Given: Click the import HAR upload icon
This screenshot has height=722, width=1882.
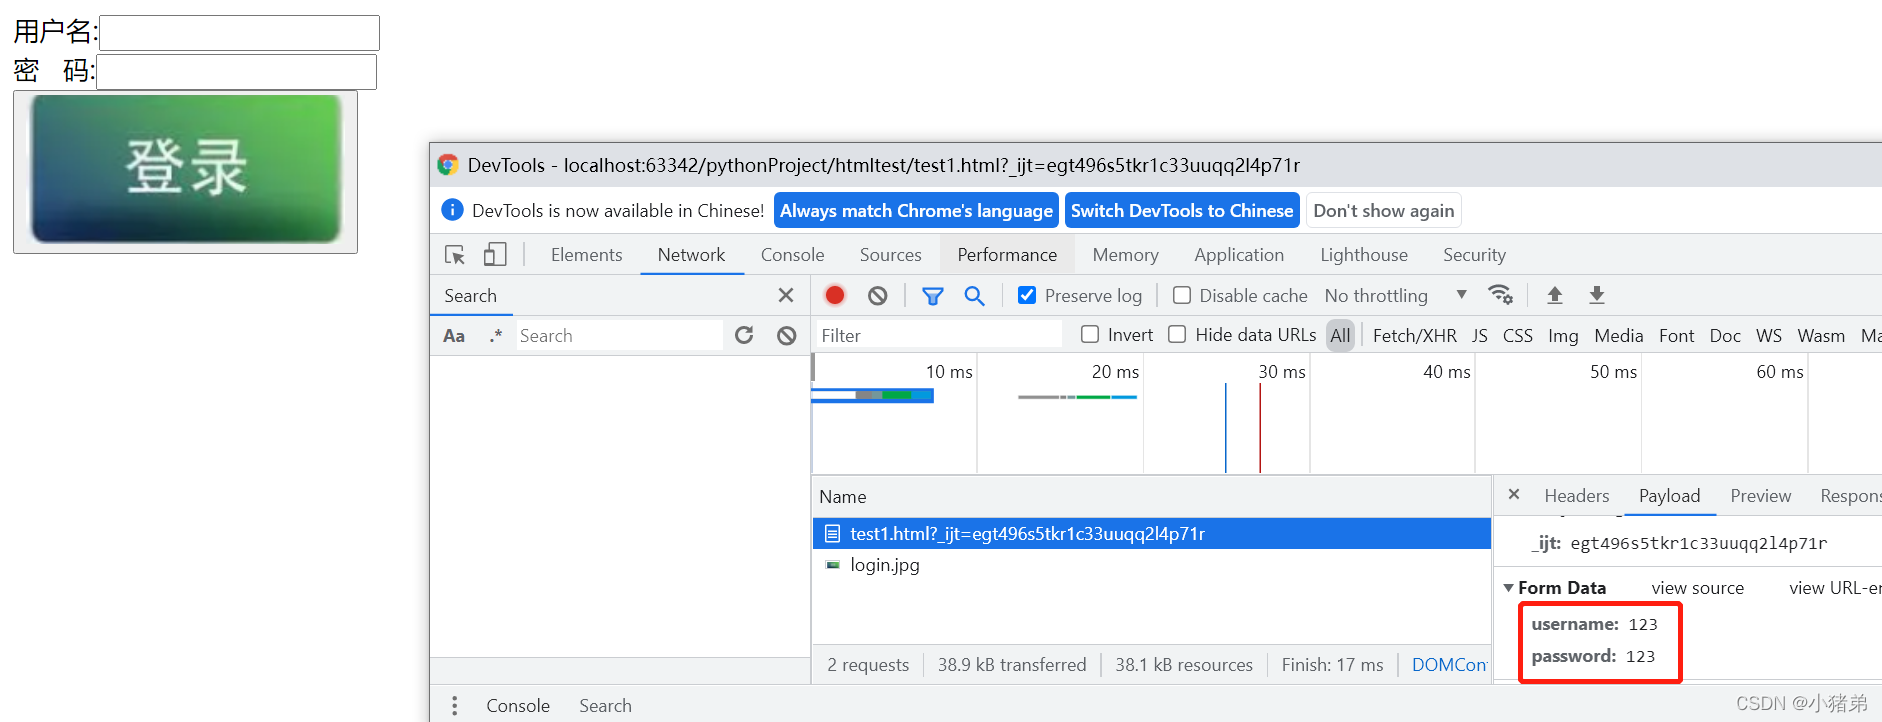Looking at the screenshot, I should pos(1555,295).
